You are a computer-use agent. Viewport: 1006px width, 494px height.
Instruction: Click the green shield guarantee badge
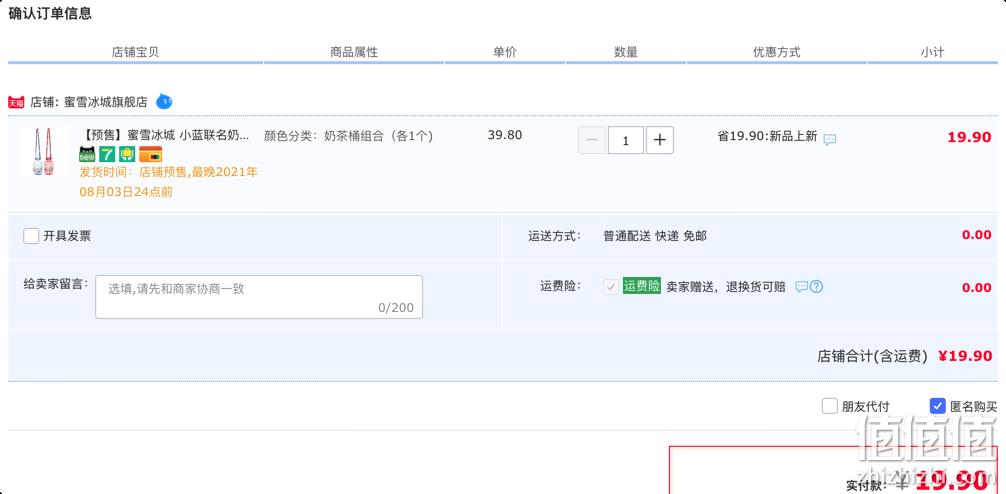coord(127,154)
